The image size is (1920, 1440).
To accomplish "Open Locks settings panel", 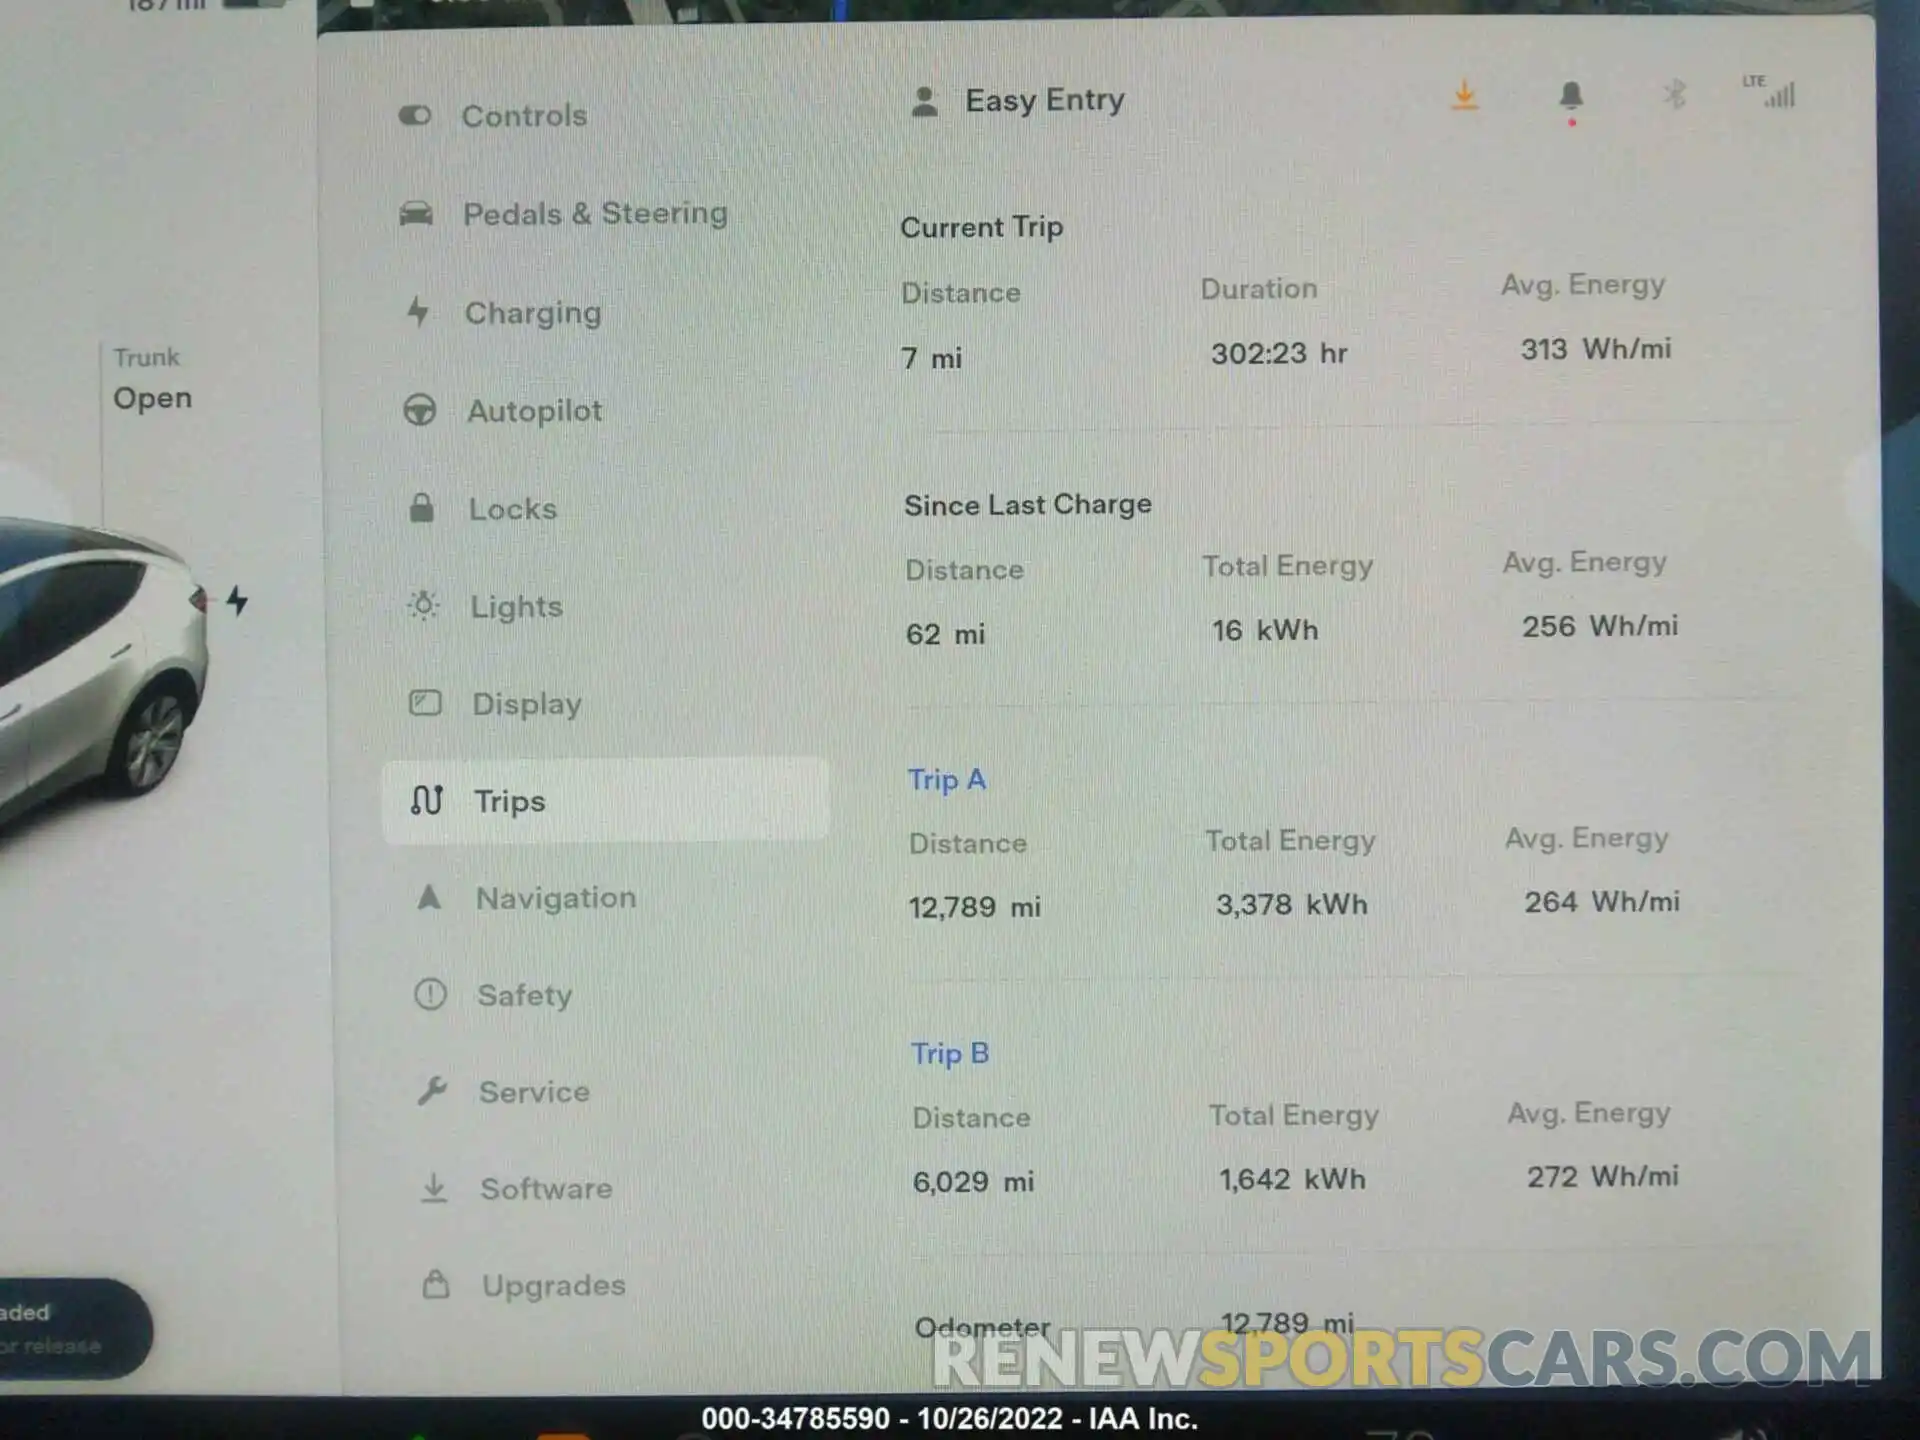I will tap(513, 508).
